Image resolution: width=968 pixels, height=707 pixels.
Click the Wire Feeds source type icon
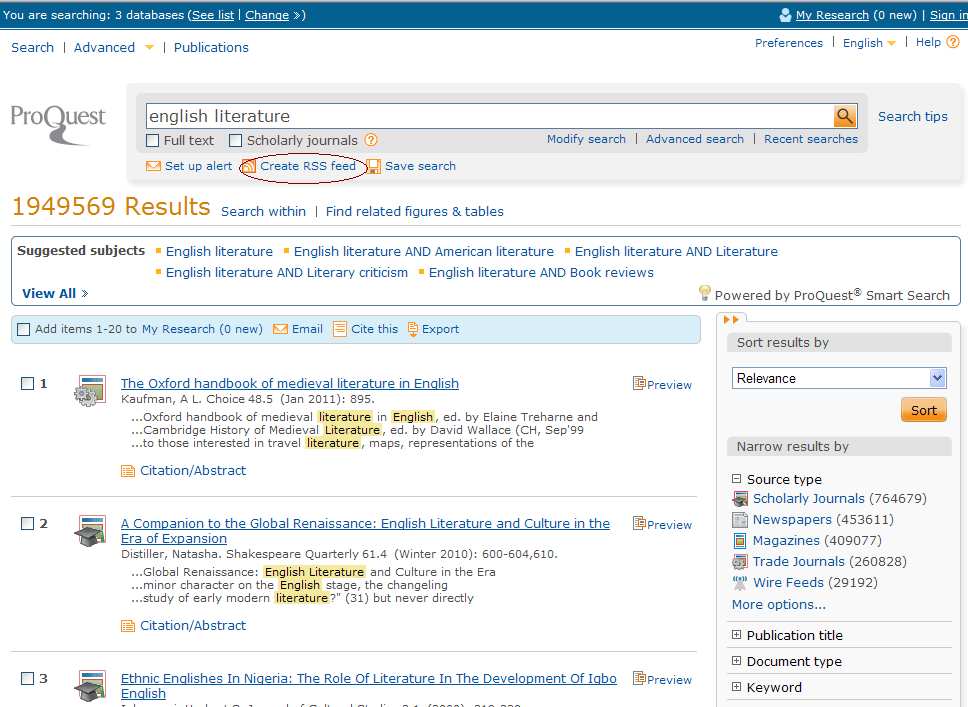[740, 582]
